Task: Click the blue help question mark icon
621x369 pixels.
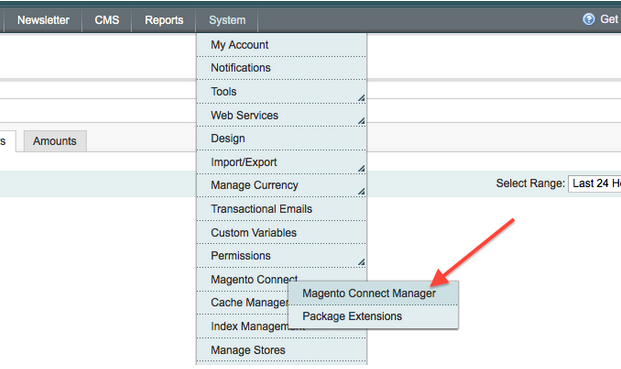Action: pos(589,19)
